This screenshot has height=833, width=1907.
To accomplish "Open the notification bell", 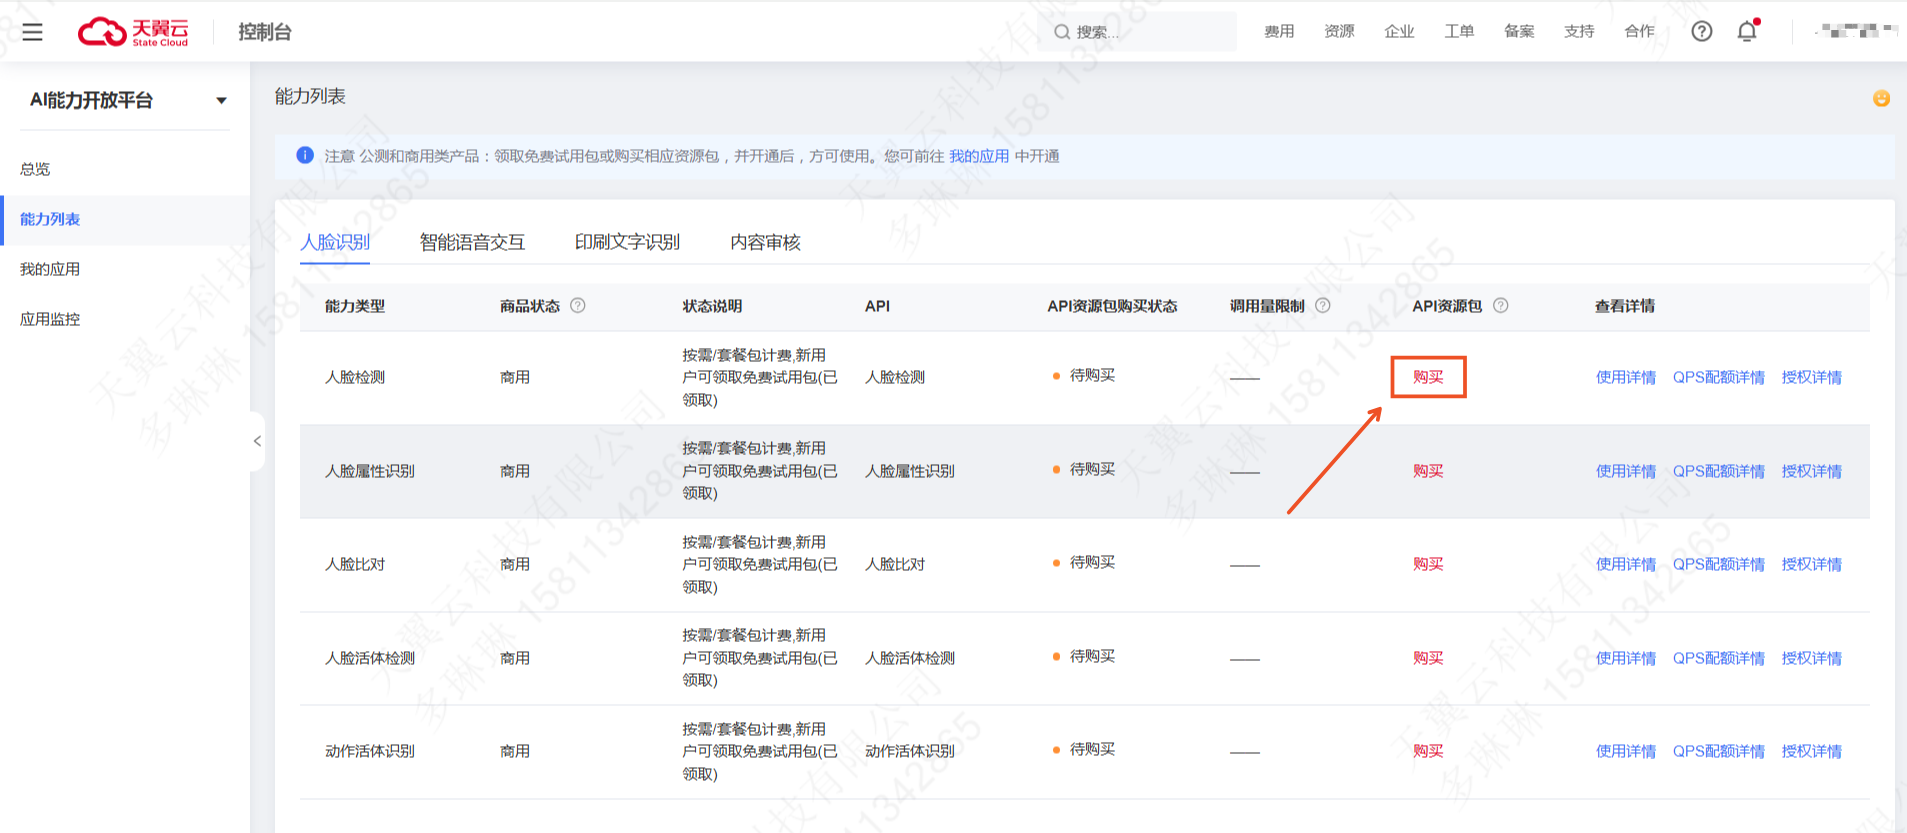I will [x=1747, y=31].
